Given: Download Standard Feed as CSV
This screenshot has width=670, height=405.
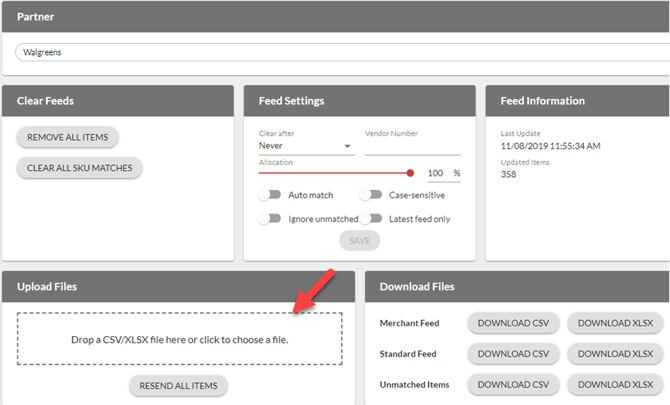Looking at the screenshot, I should pyautogui.click(x=513, y=354).
